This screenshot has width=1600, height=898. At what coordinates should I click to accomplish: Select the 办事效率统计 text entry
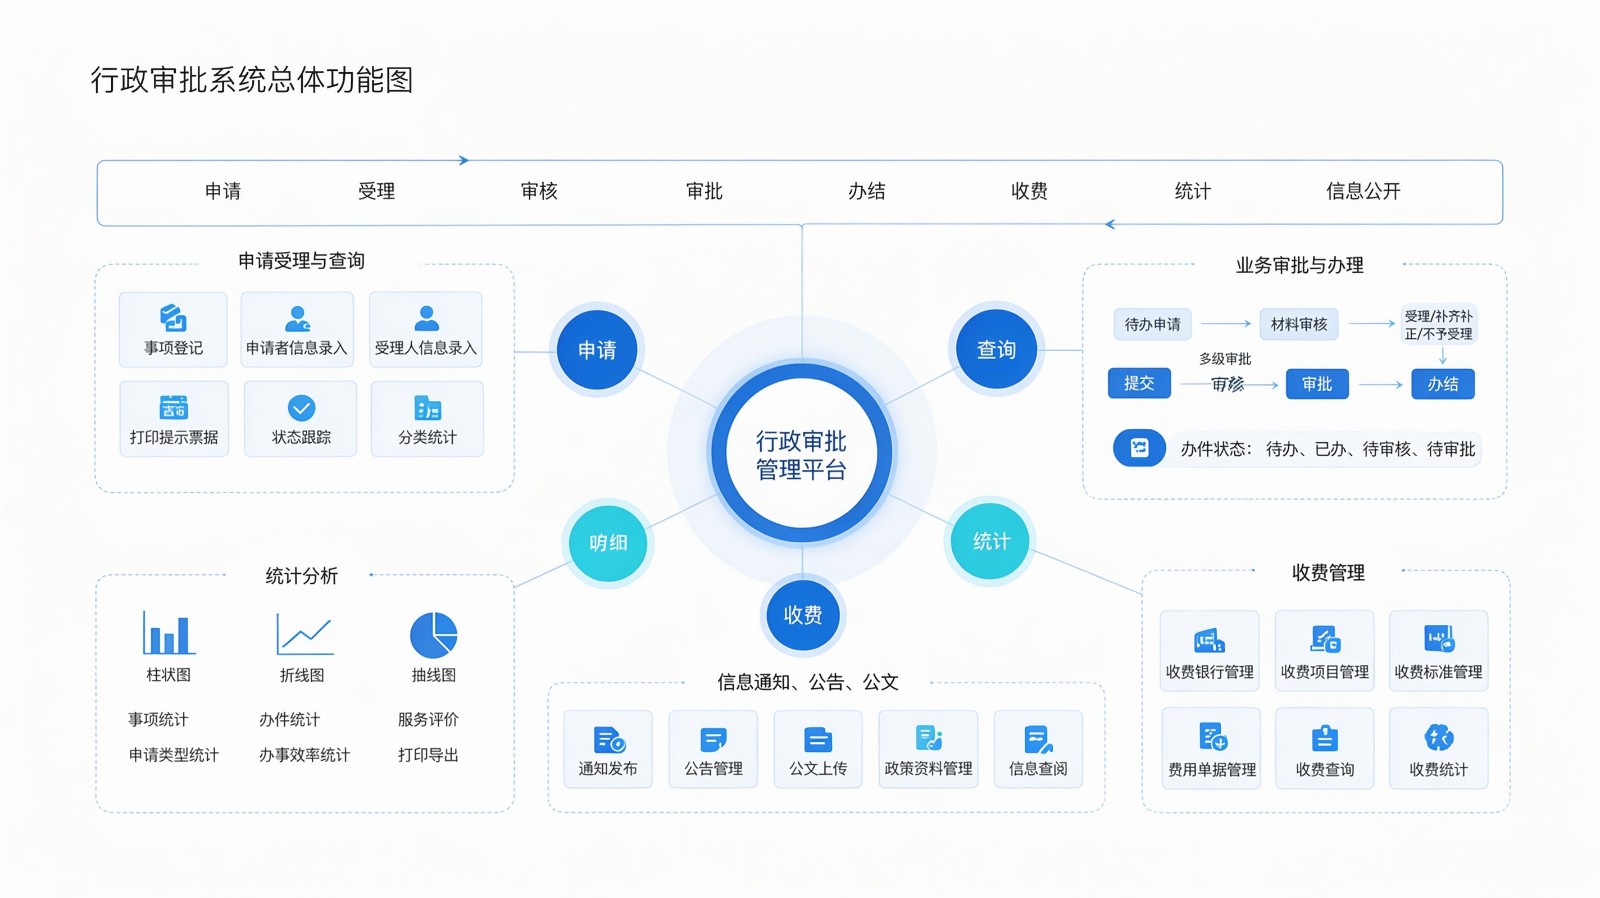point(305,755)
